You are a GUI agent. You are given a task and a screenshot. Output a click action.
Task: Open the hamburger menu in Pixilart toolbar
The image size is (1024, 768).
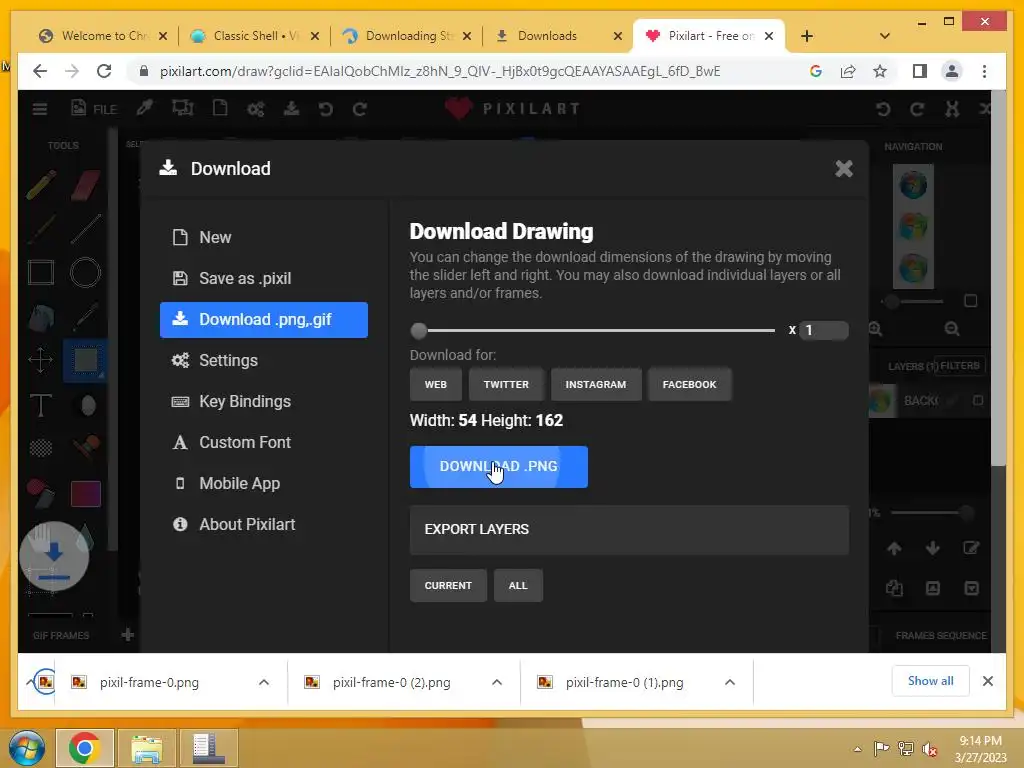[x=40, y=108]
